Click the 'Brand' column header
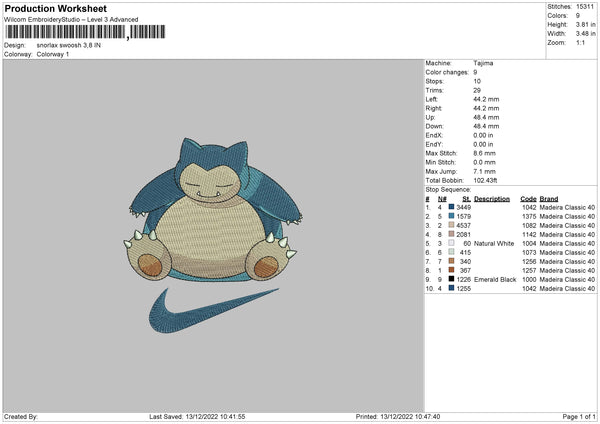The width and height of the screenshot is (600, 424). [549, 199]
